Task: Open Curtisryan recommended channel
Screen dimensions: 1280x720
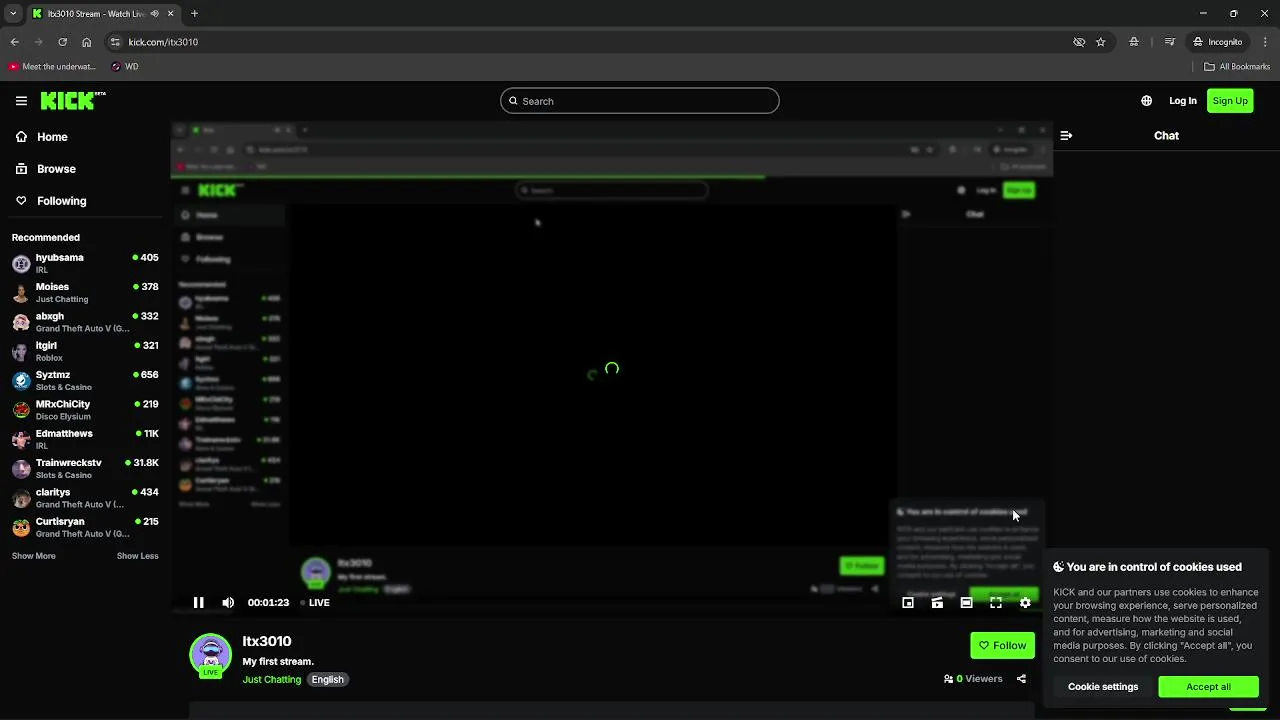Action: 85,527
